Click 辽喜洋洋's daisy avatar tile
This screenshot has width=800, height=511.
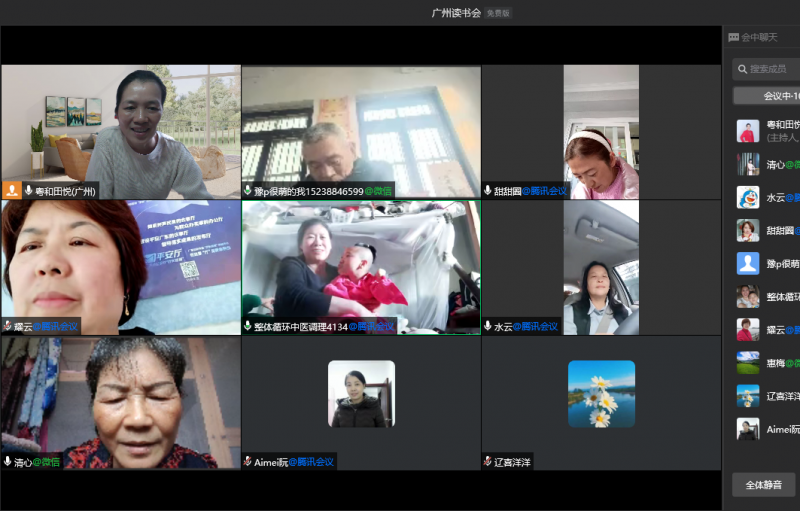tap(601, 394)
